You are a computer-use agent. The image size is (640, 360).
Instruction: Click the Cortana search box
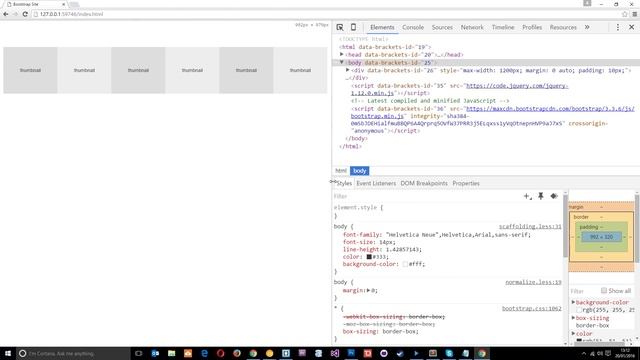click(x=73, y=353)
